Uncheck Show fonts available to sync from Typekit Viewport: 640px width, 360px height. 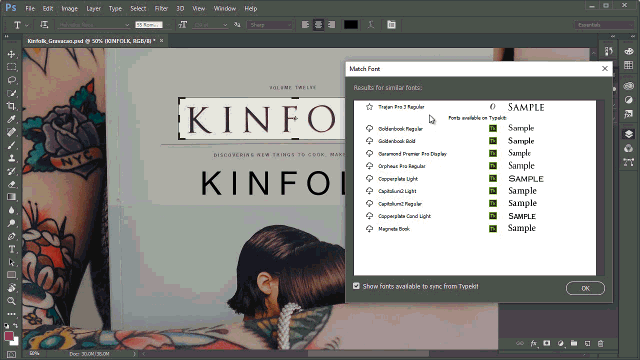click(356, 286)
